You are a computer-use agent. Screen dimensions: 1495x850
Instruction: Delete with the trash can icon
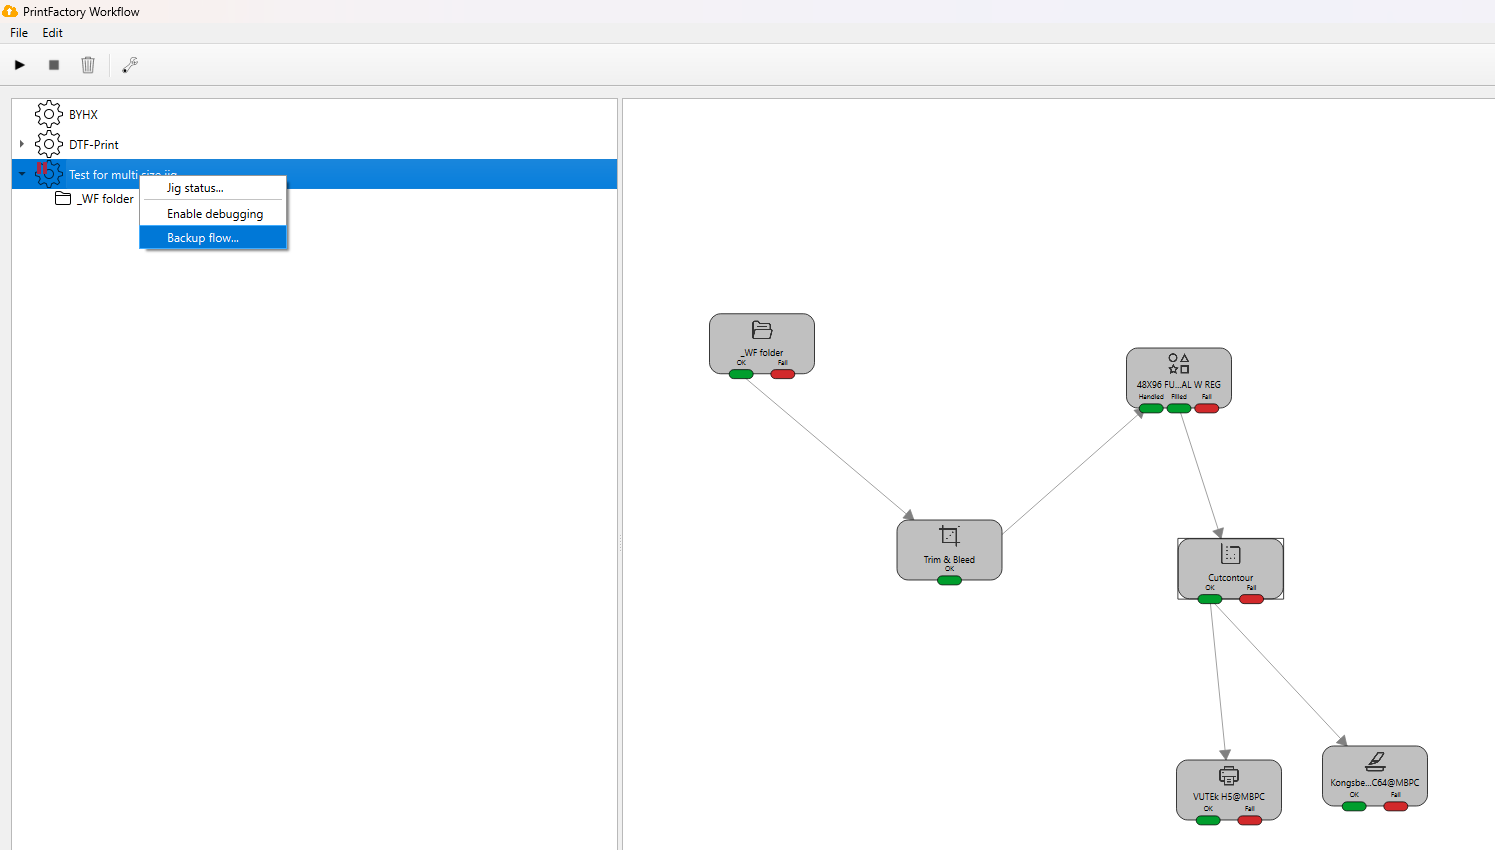tap(88, 65)
